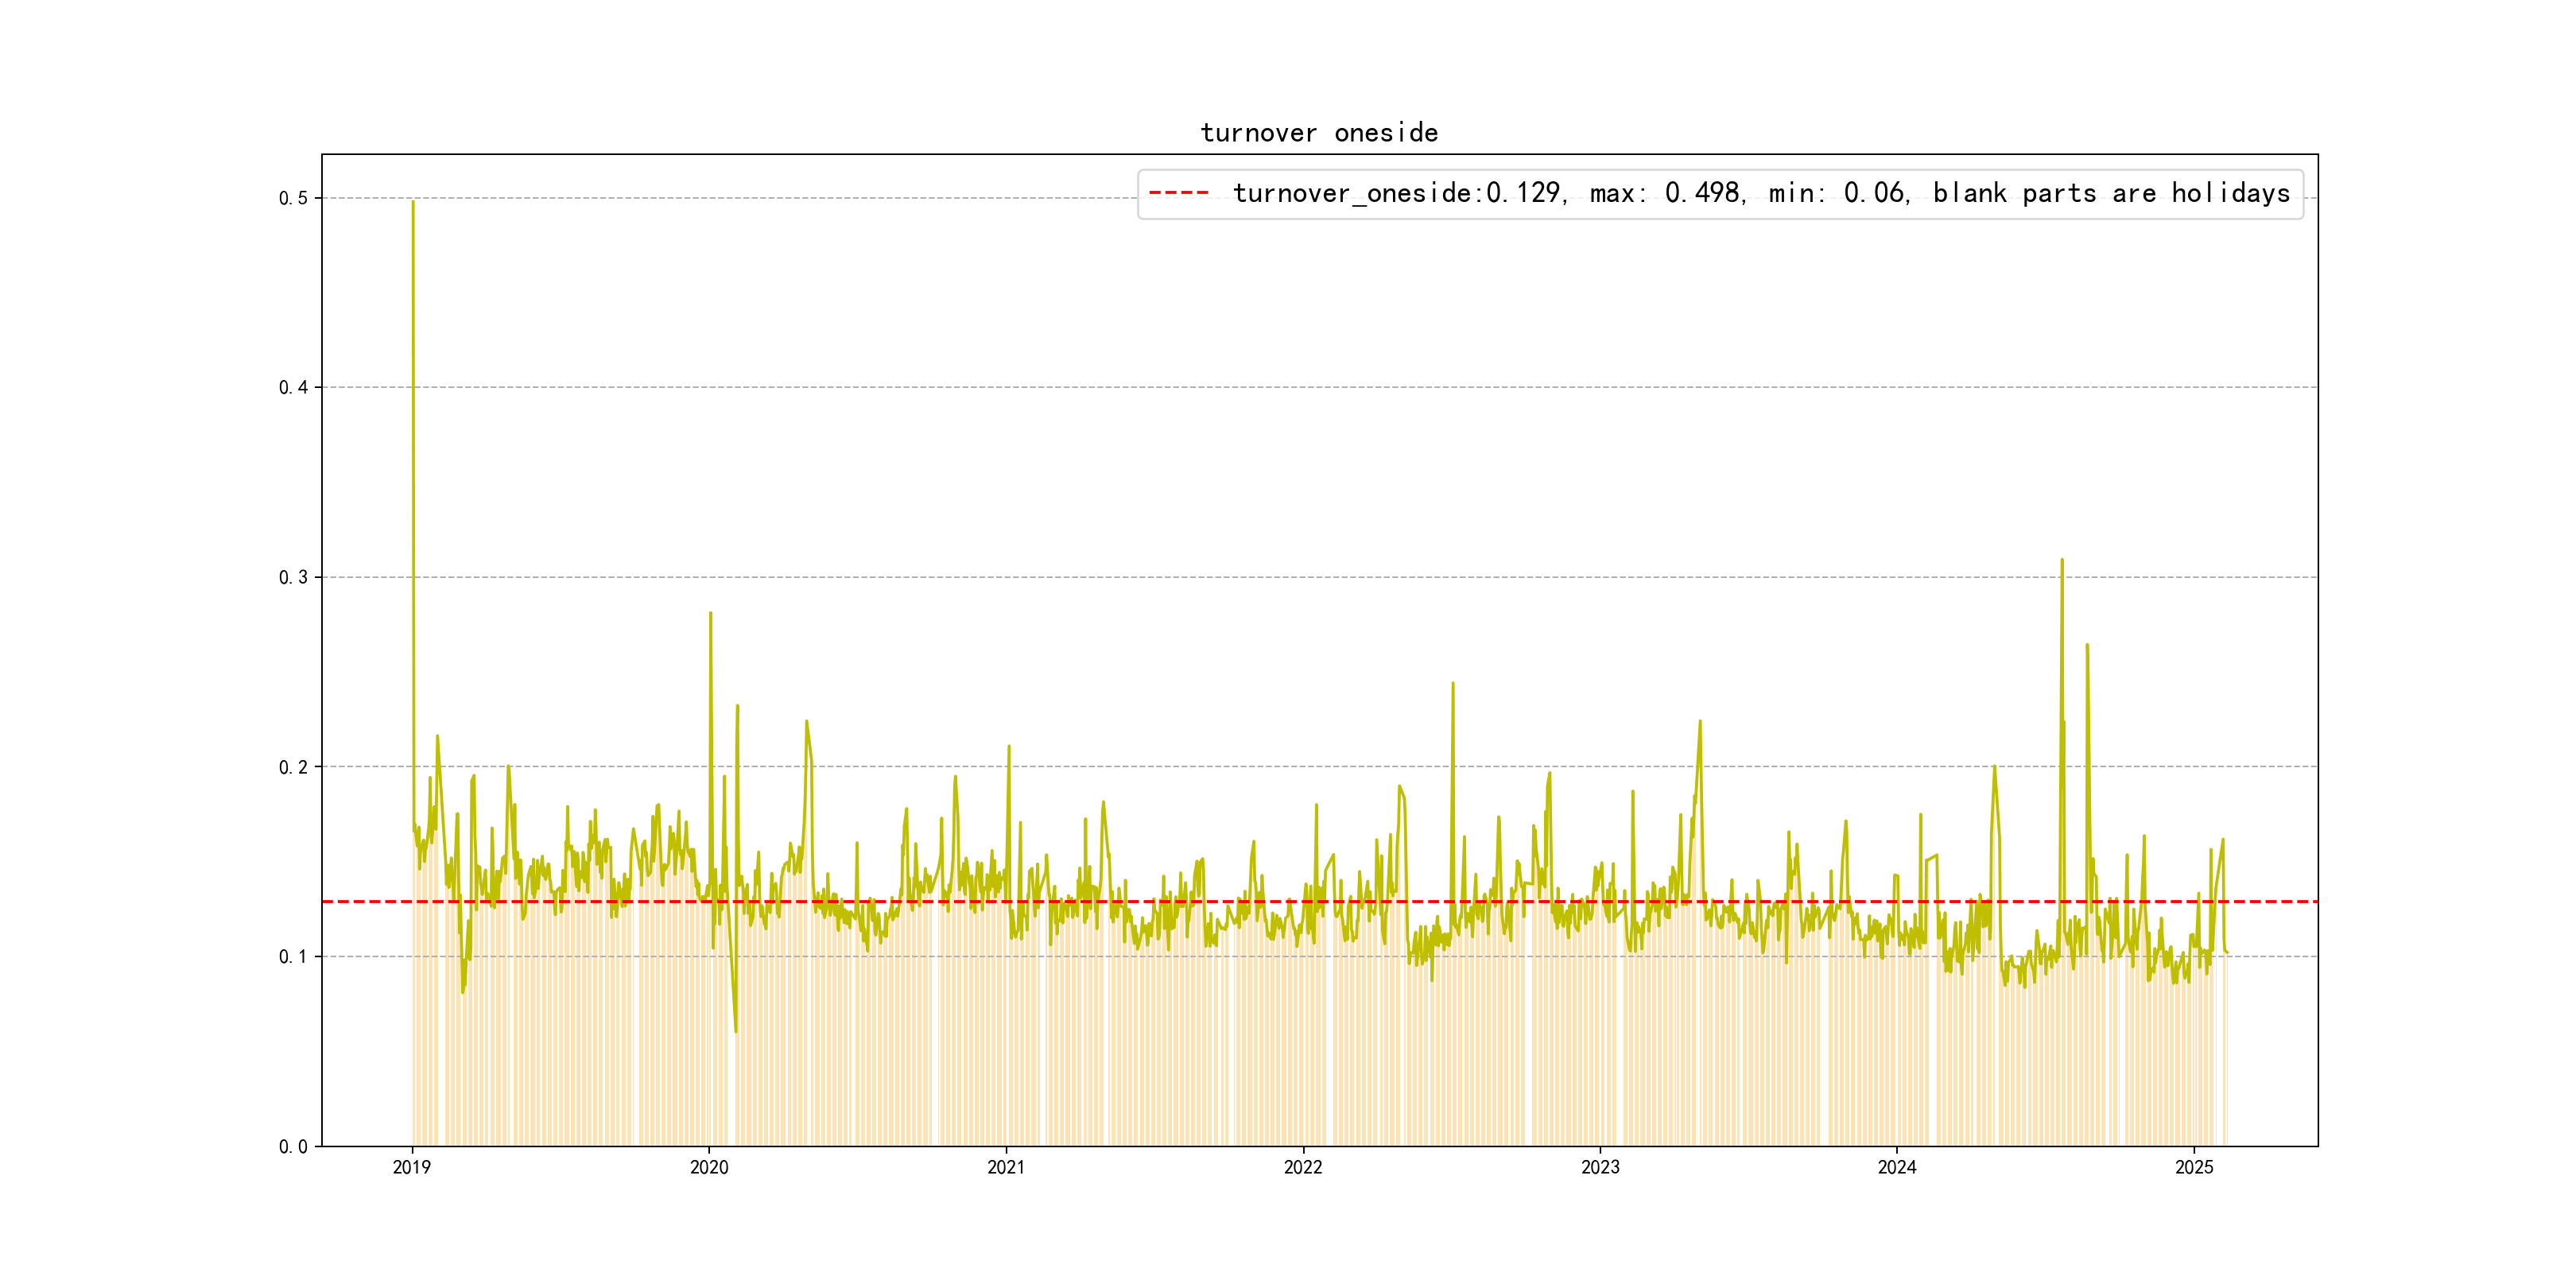Click the 0.0 y-axis tick label
The width and height of the screenshot is (2576, 1288).
click(293, 1147)
